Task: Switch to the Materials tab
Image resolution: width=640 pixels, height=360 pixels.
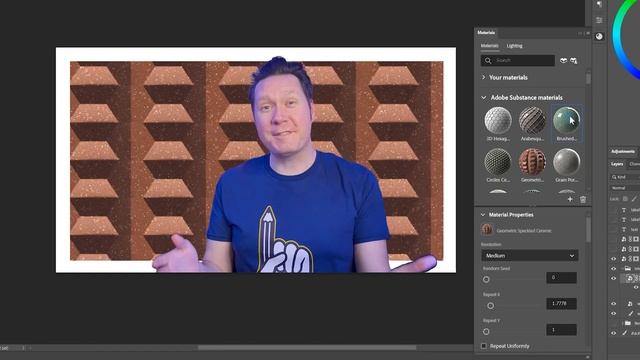Action: [x=489, y=46]
